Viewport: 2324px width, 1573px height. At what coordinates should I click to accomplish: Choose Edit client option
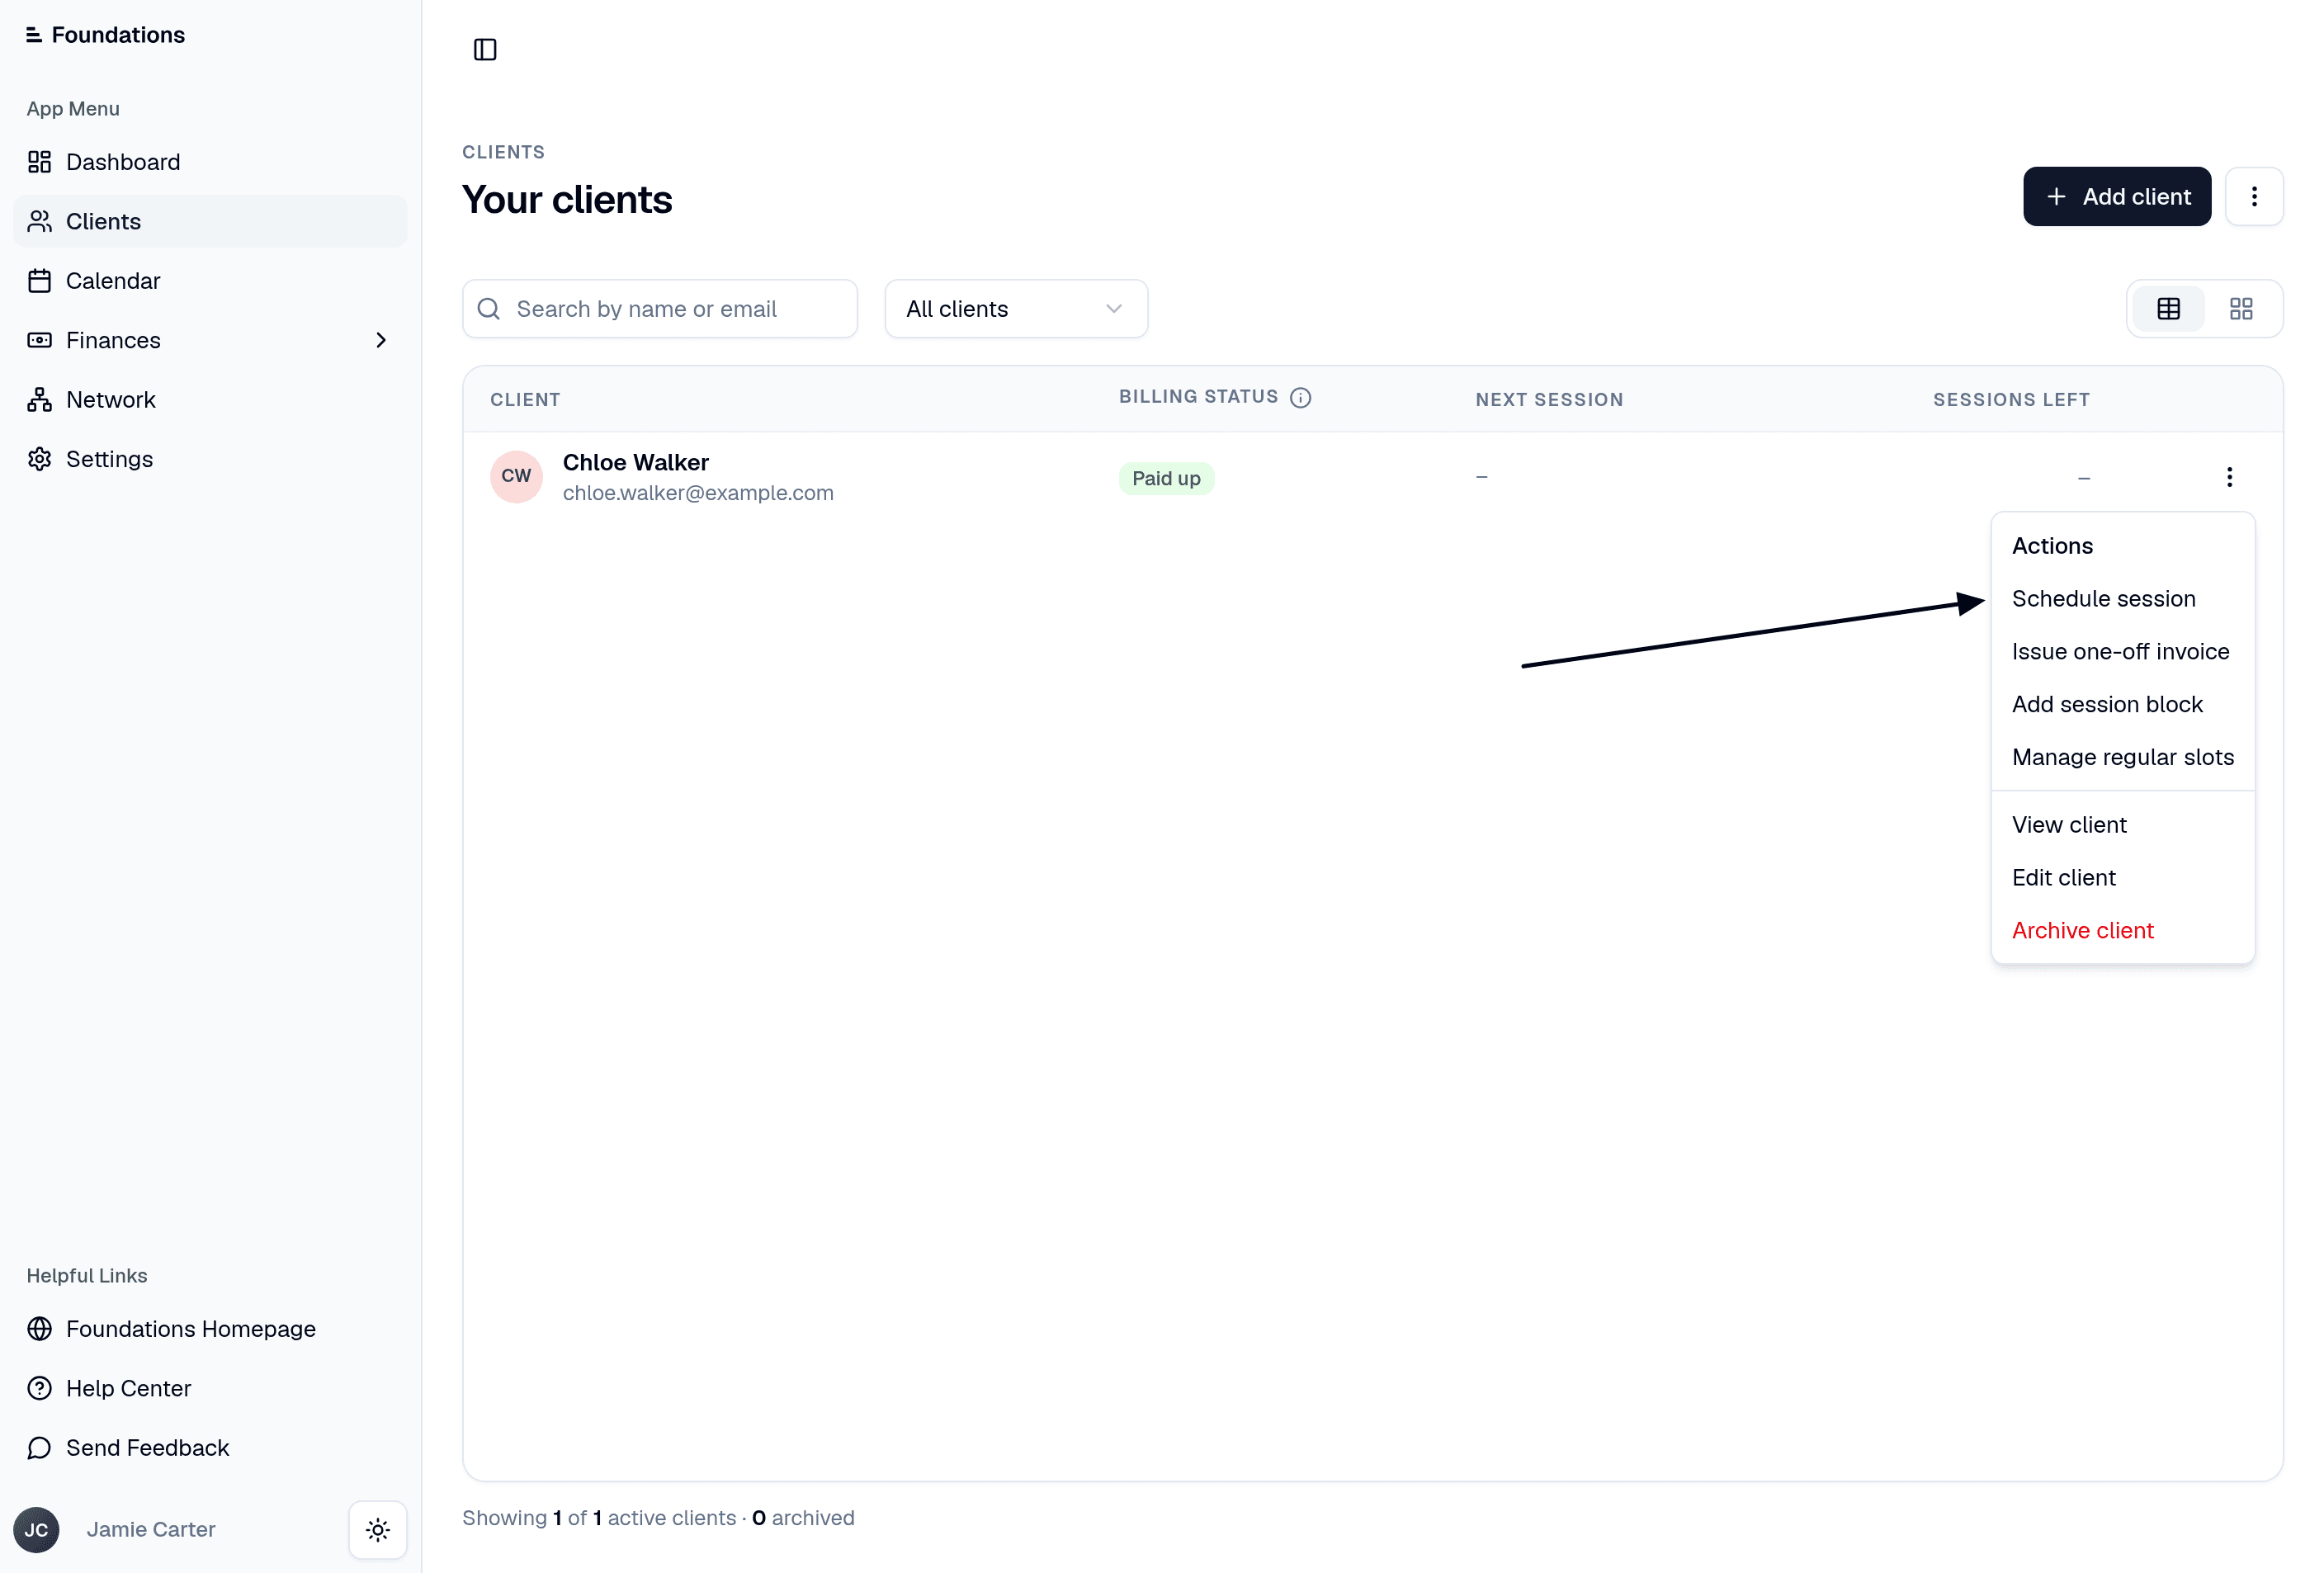(2123, 878)
